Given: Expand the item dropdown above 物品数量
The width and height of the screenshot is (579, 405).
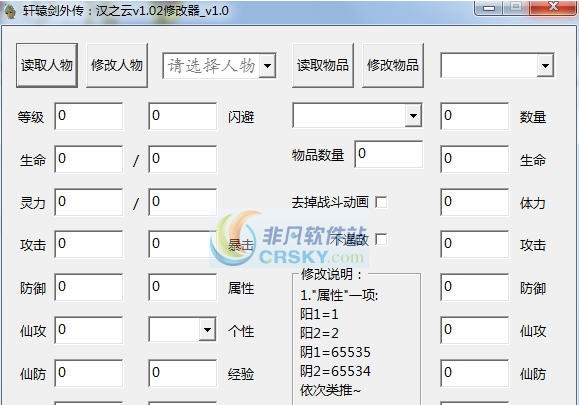Looking at the screenshot, I should [413, 116].
